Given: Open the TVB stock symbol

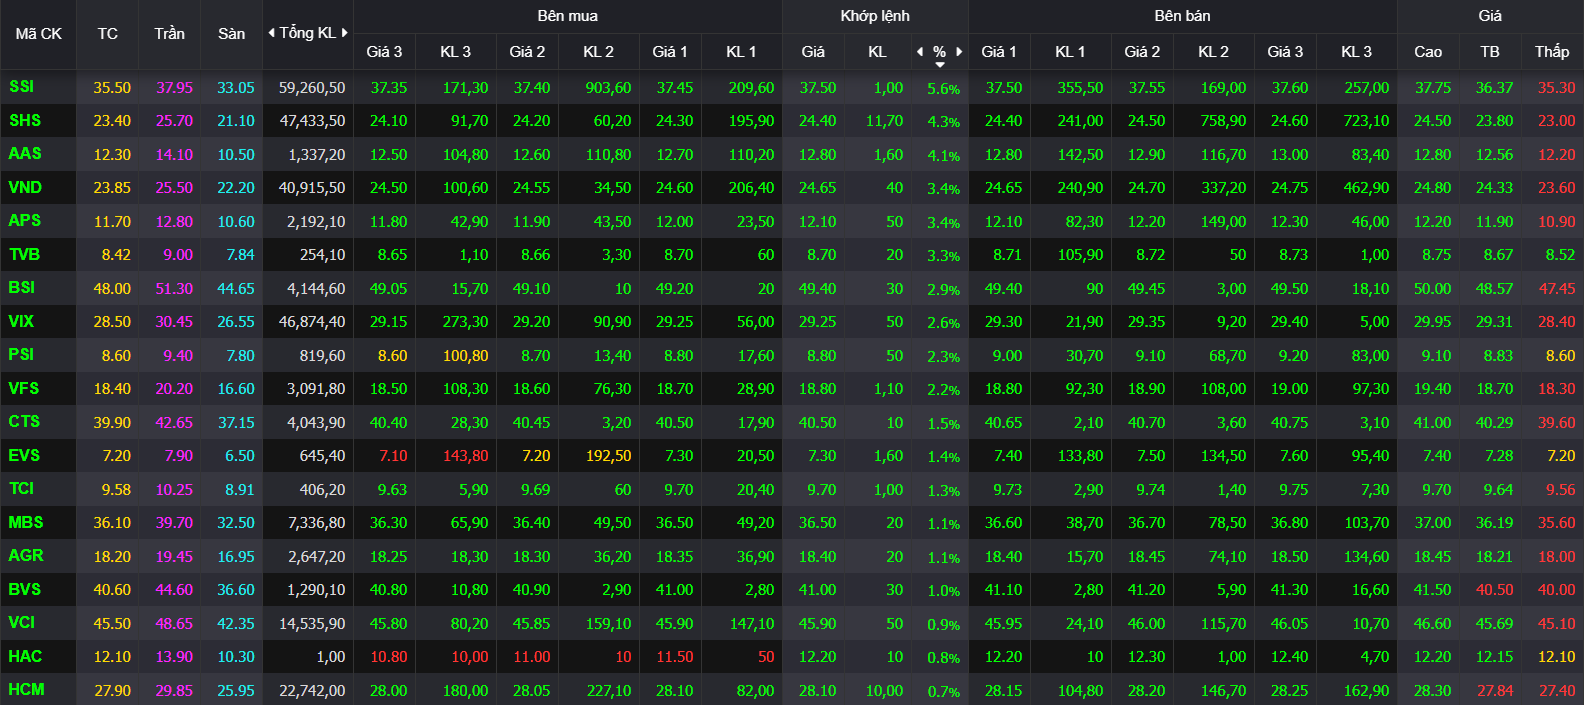Looking at the screenshot, I should pyautogui.click(x=24, y=254).
